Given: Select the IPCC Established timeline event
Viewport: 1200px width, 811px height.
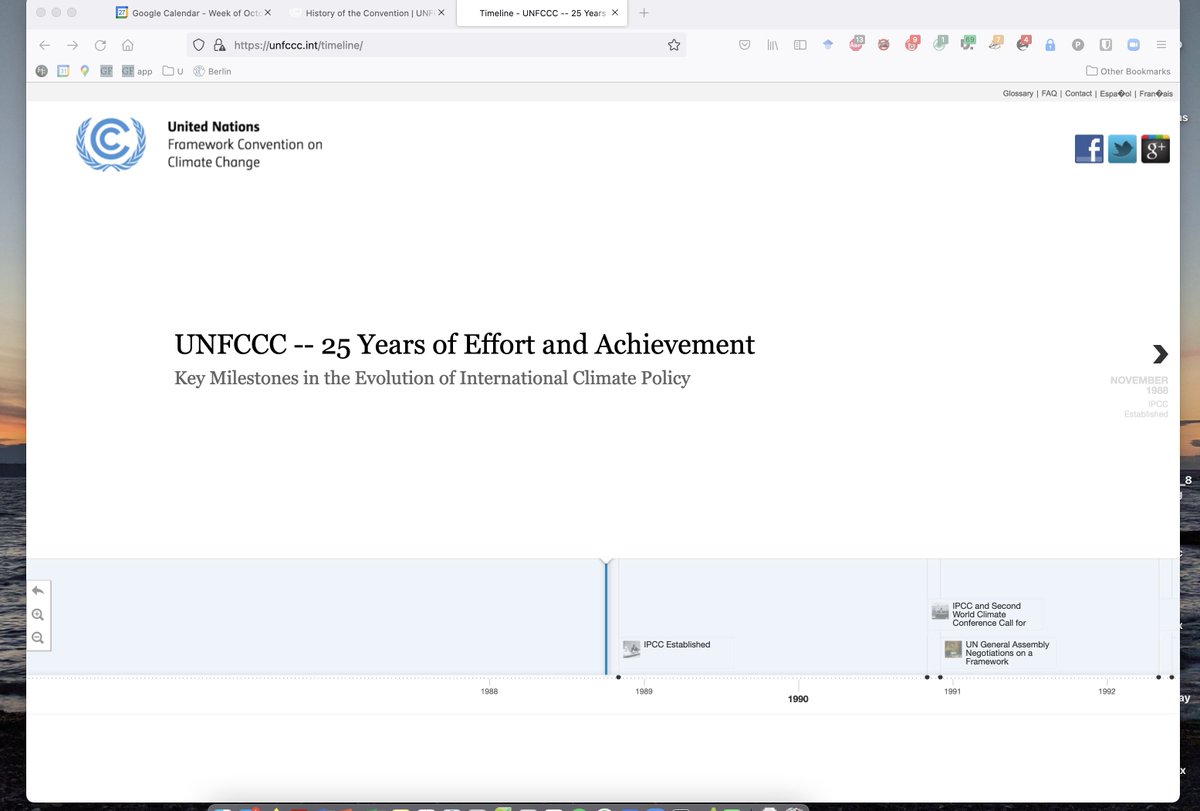Looking at the screenshot, I should coord(677,651).
